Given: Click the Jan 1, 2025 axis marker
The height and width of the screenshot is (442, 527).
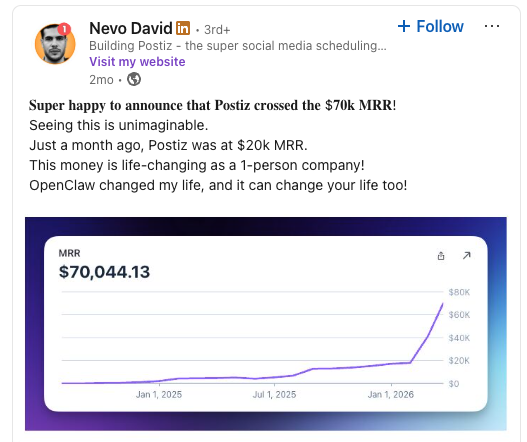Looking at the screenshot, I should point(159,394).
